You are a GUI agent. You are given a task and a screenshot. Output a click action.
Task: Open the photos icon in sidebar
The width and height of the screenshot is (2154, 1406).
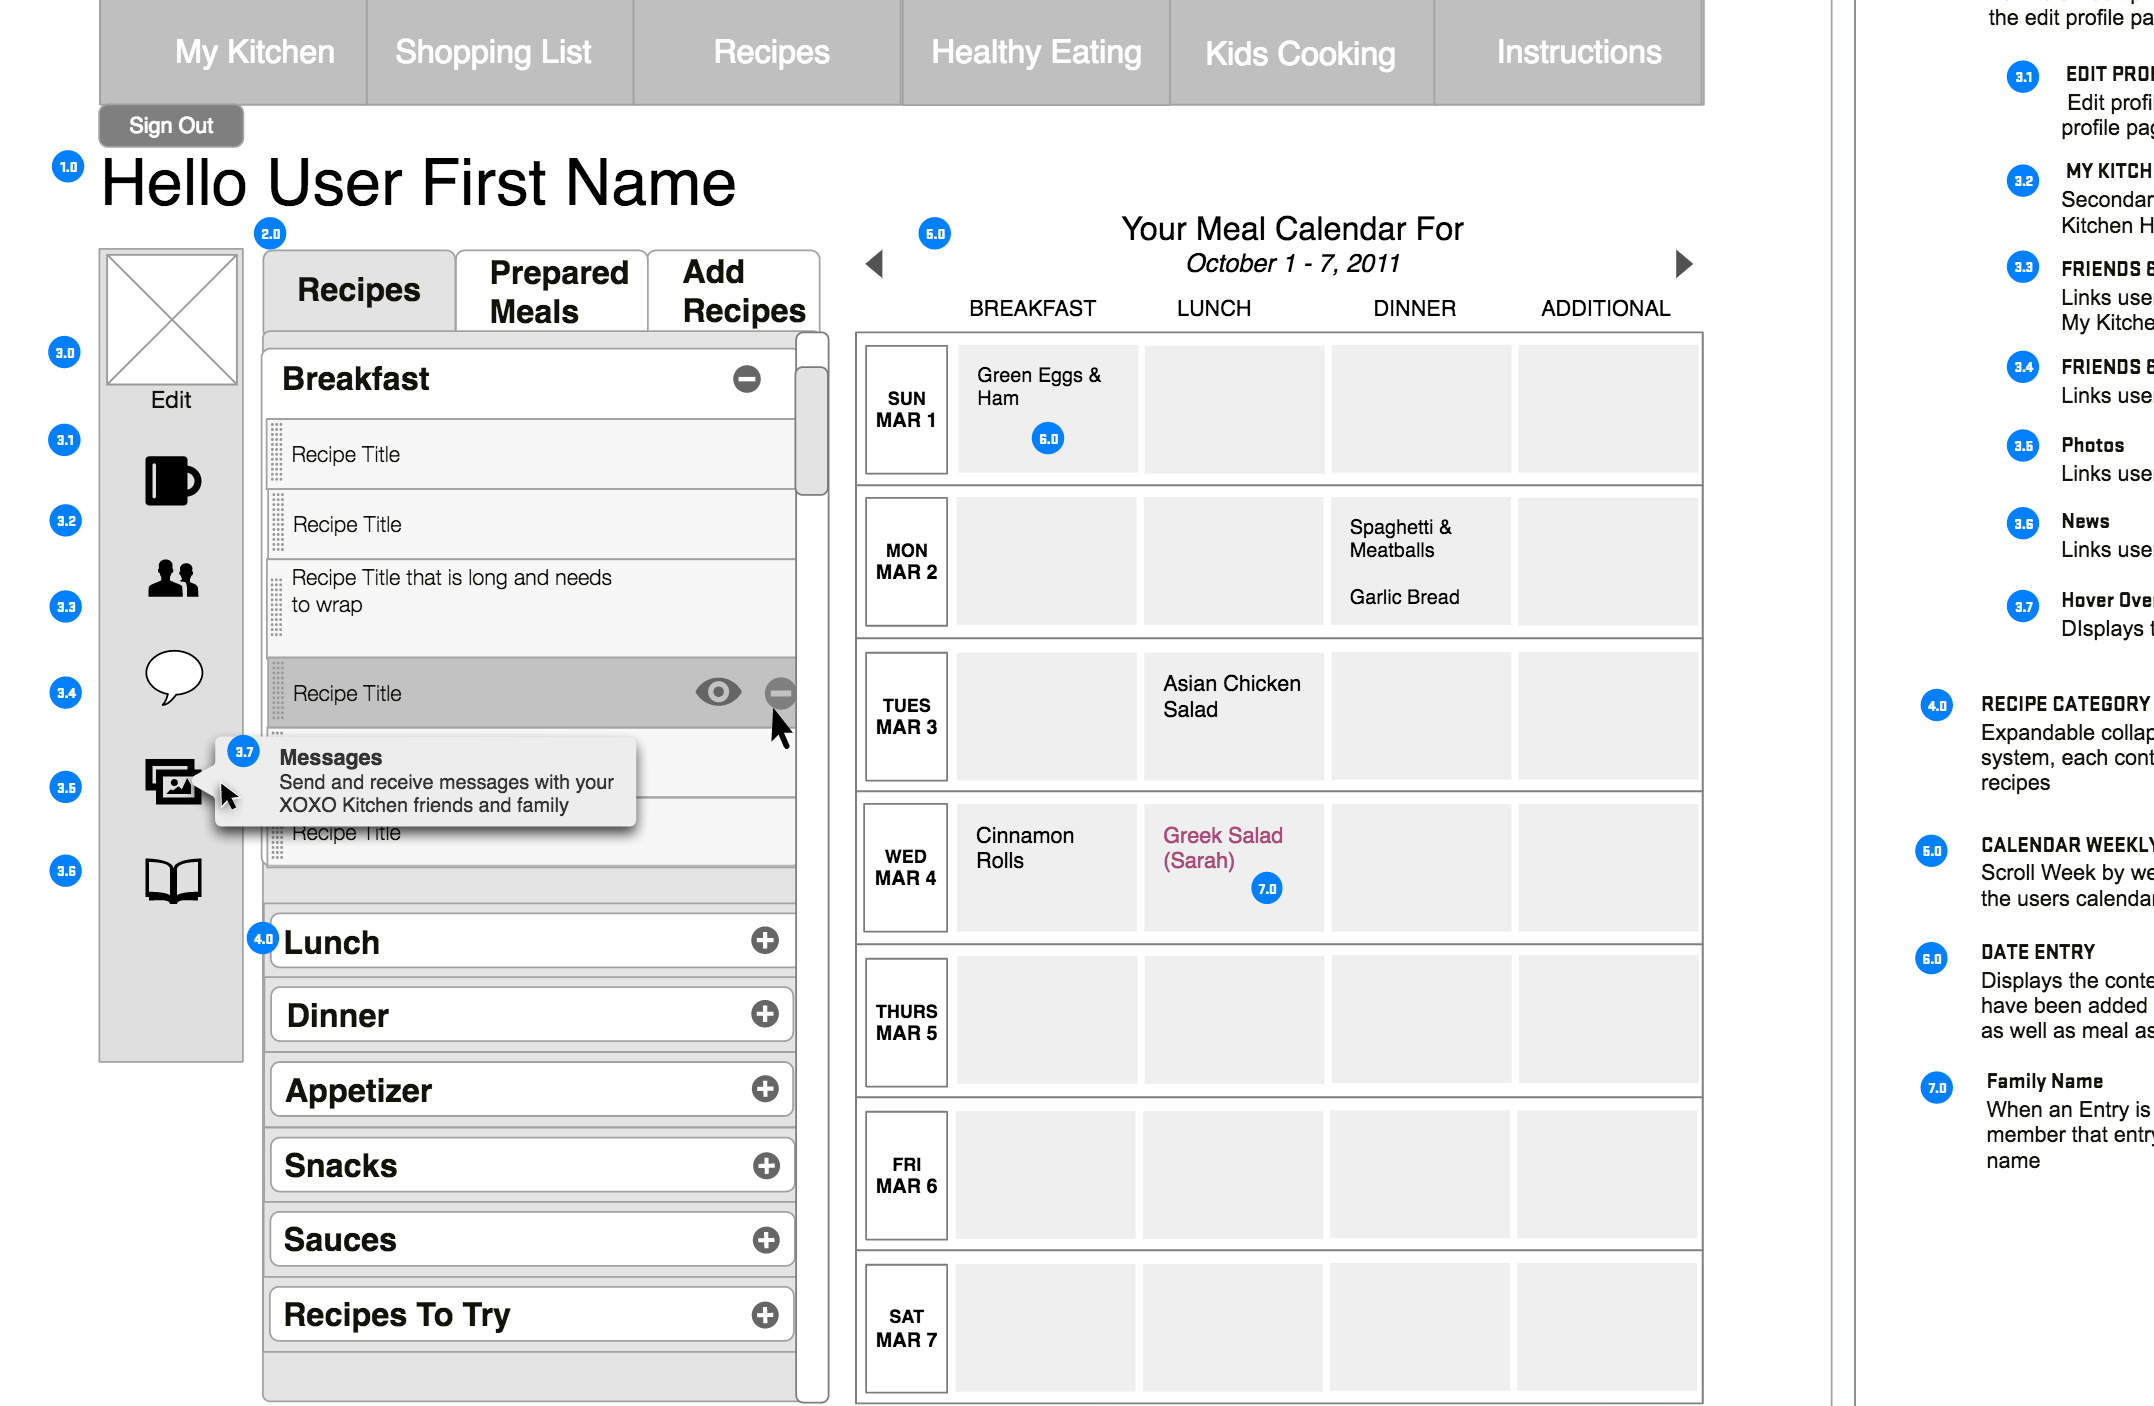(x=173, y=781)
